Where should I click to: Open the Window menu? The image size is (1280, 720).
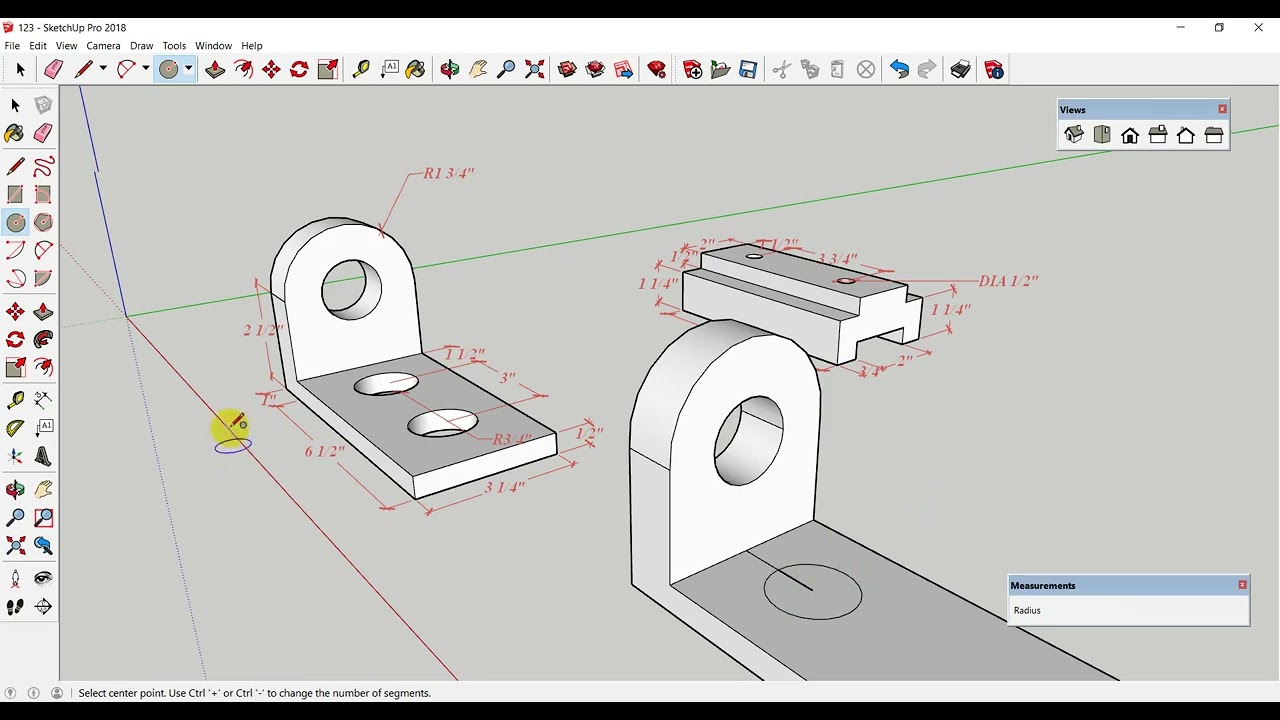213,46
